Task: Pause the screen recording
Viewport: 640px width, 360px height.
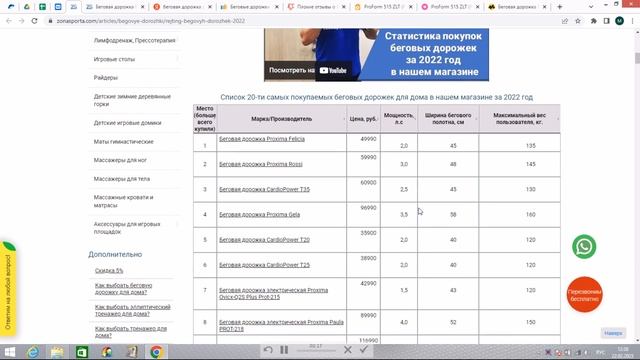Action: click(x=284, y=350)
